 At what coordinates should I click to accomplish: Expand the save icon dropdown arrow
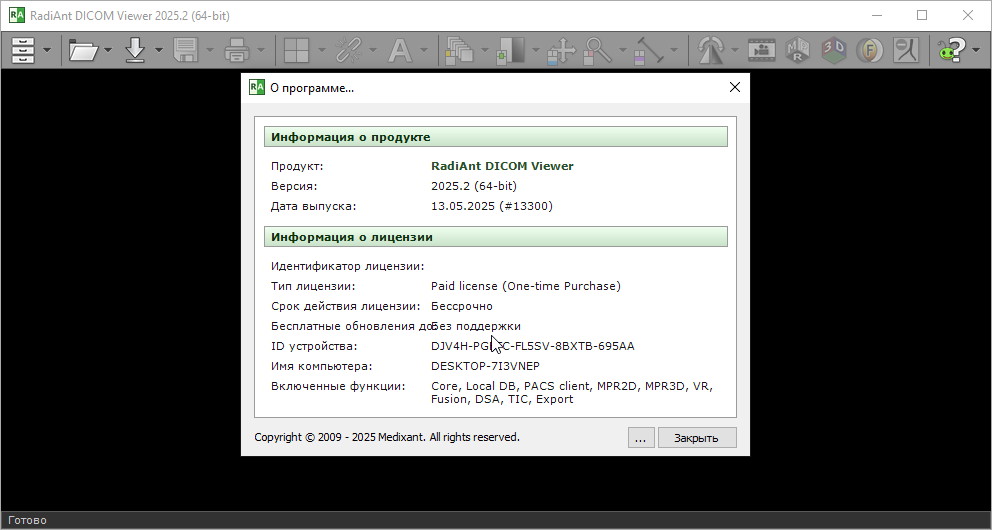[x=209, y=50]
